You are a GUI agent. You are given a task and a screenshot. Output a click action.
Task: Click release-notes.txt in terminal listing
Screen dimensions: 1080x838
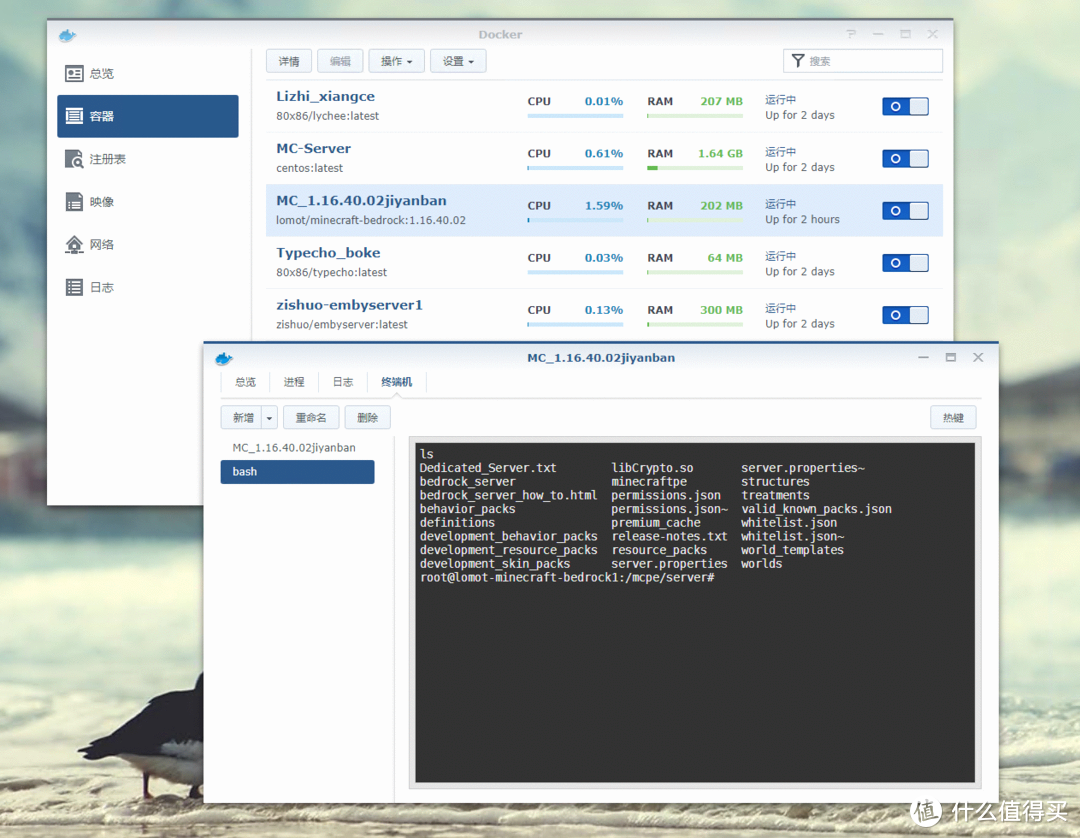click(x=669, y=536)
